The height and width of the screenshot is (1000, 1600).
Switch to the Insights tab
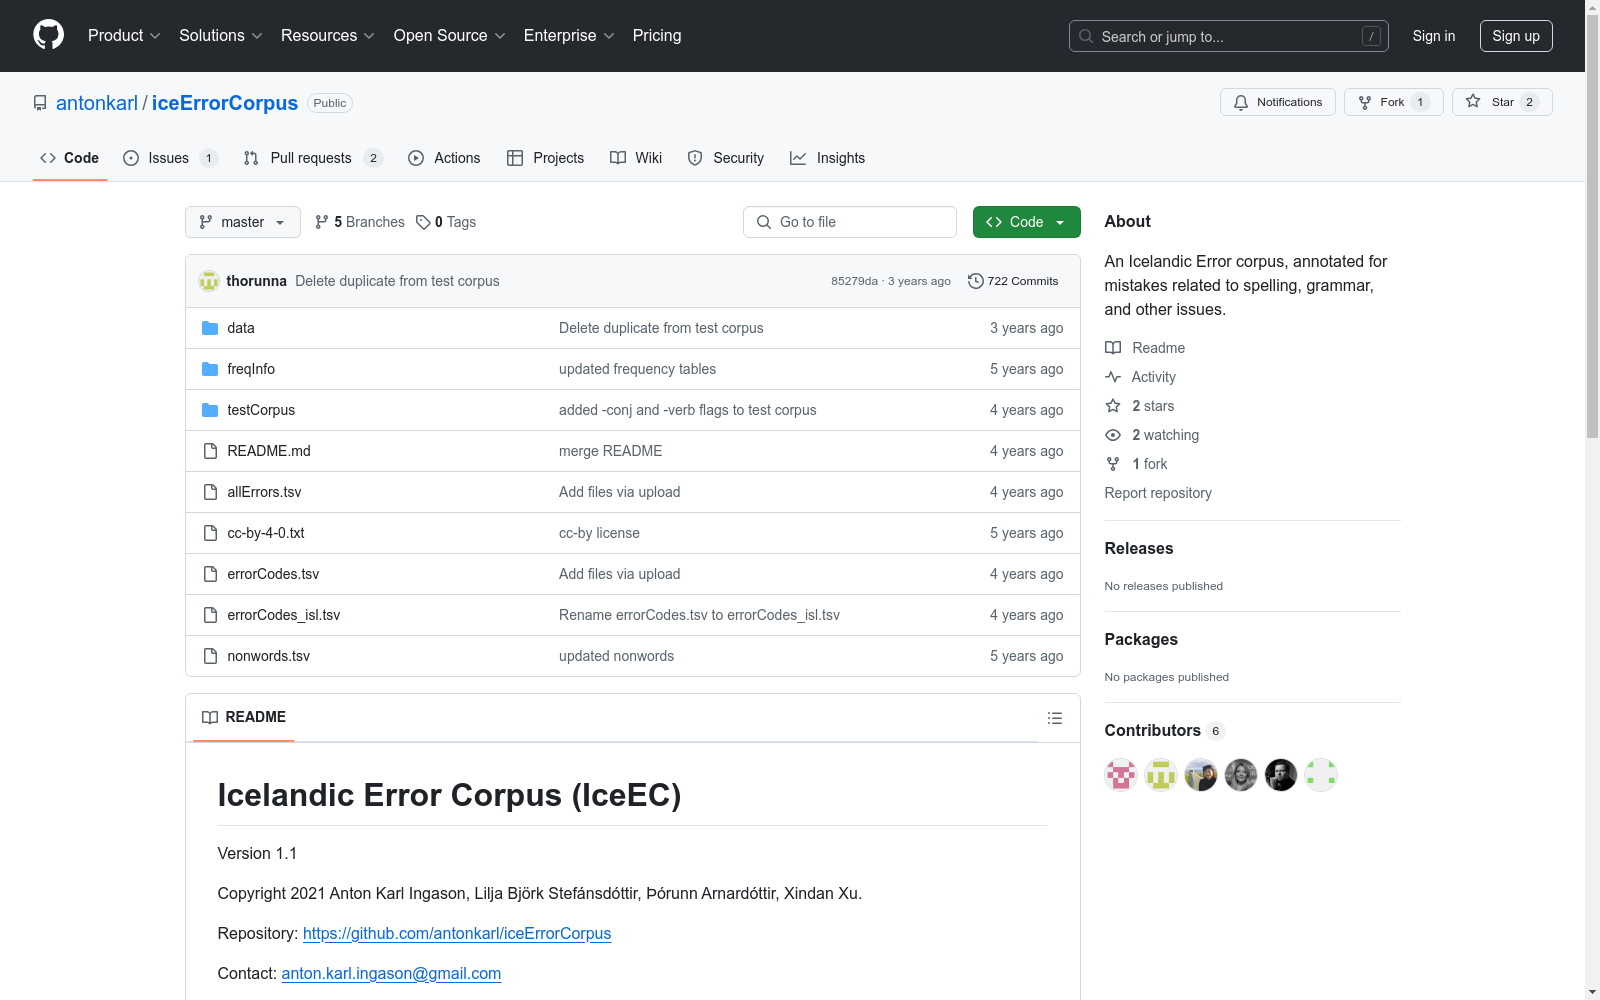tap(827, 158)
